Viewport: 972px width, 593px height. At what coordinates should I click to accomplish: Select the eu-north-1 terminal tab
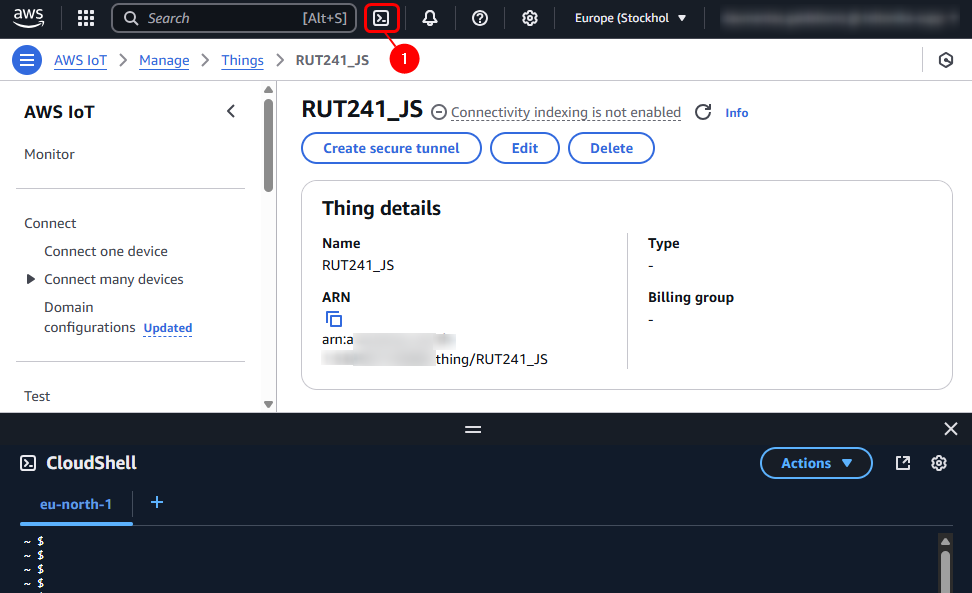click(x=76, y=504)
